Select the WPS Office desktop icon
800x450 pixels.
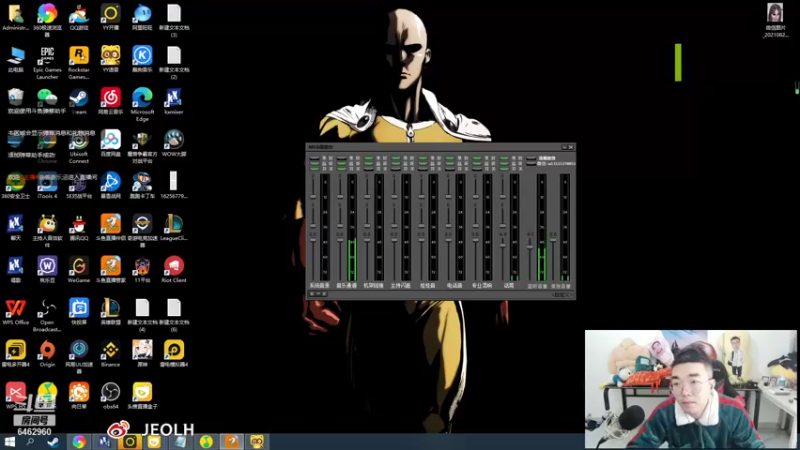[x=15, y=312]
